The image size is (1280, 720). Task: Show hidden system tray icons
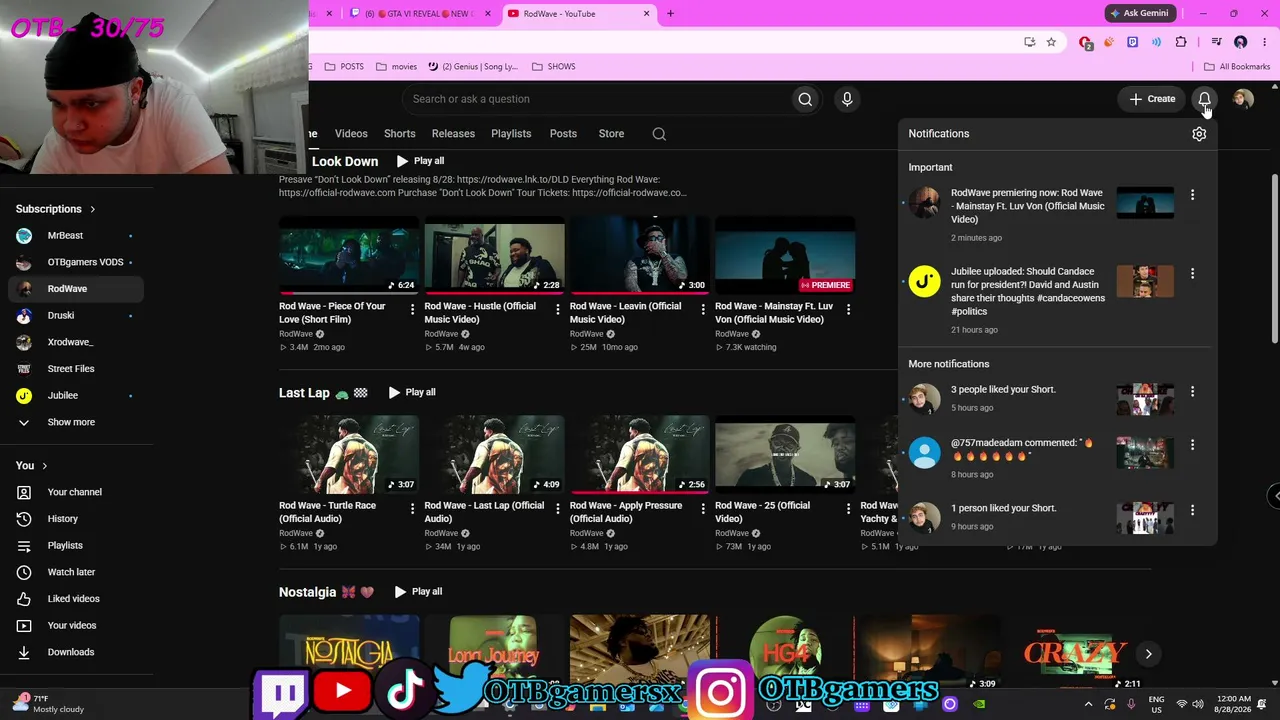[x=1088, y=705]
